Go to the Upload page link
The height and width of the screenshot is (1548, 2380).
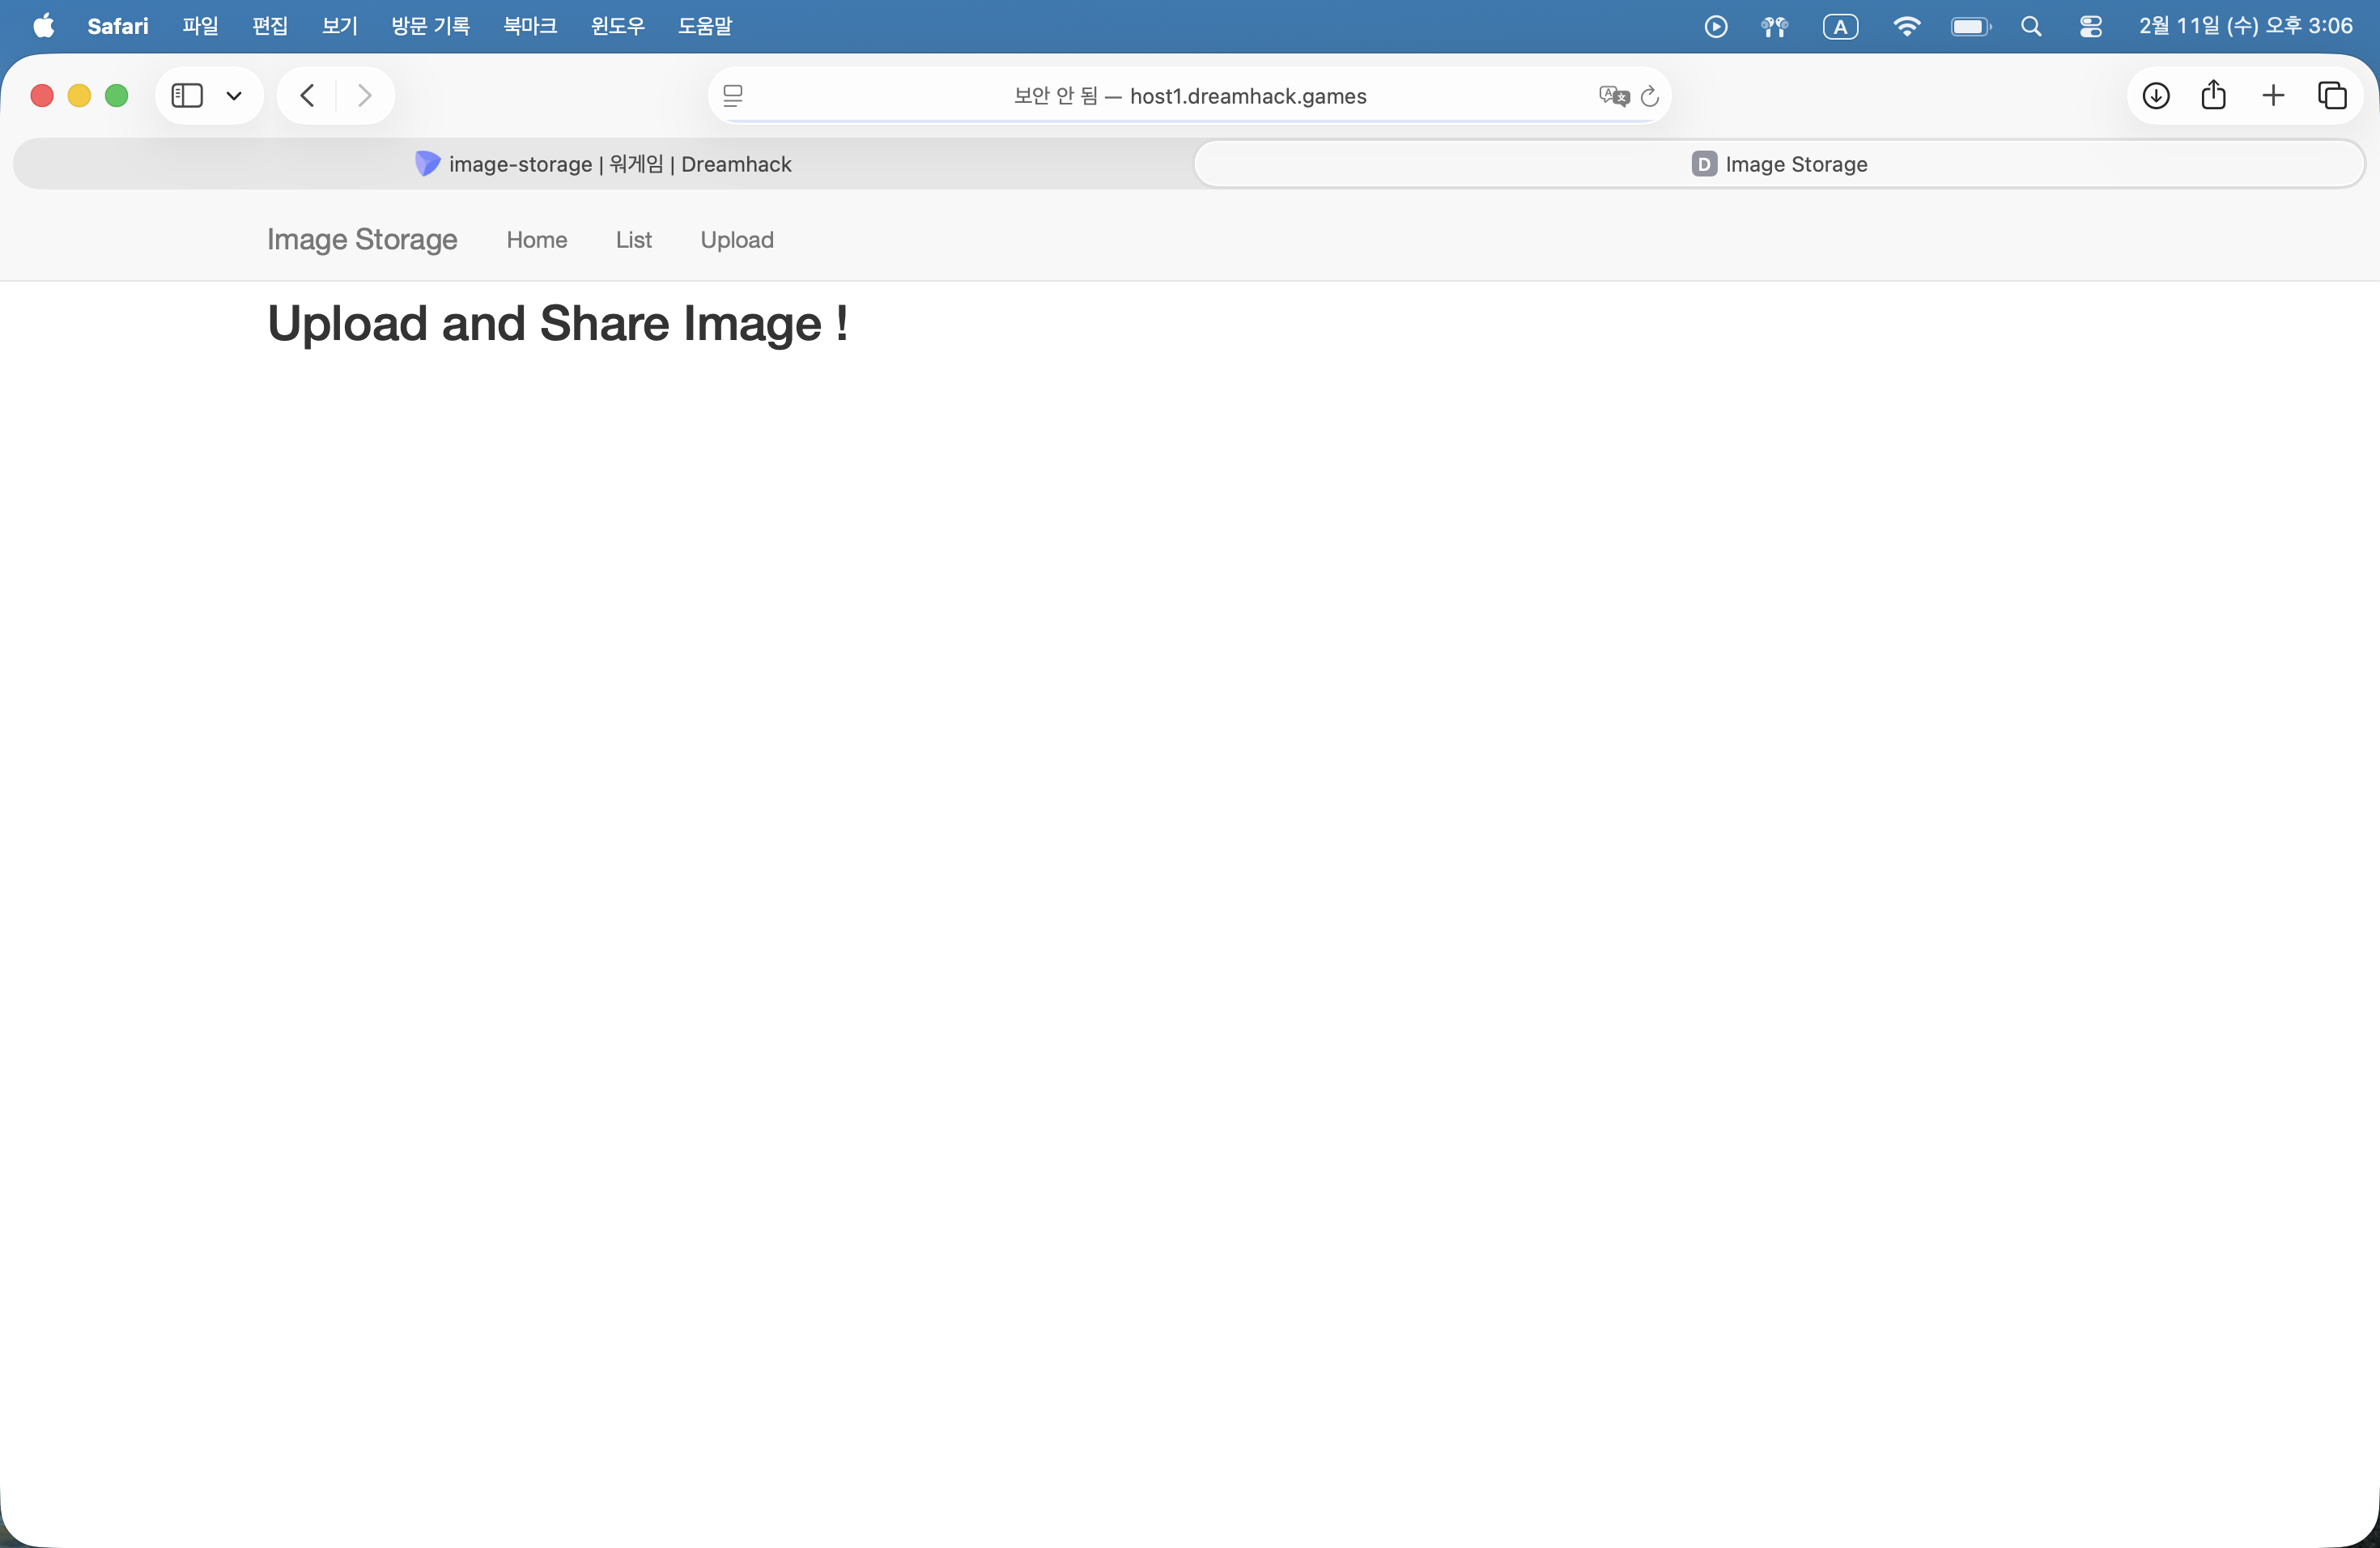click(737, 240)
